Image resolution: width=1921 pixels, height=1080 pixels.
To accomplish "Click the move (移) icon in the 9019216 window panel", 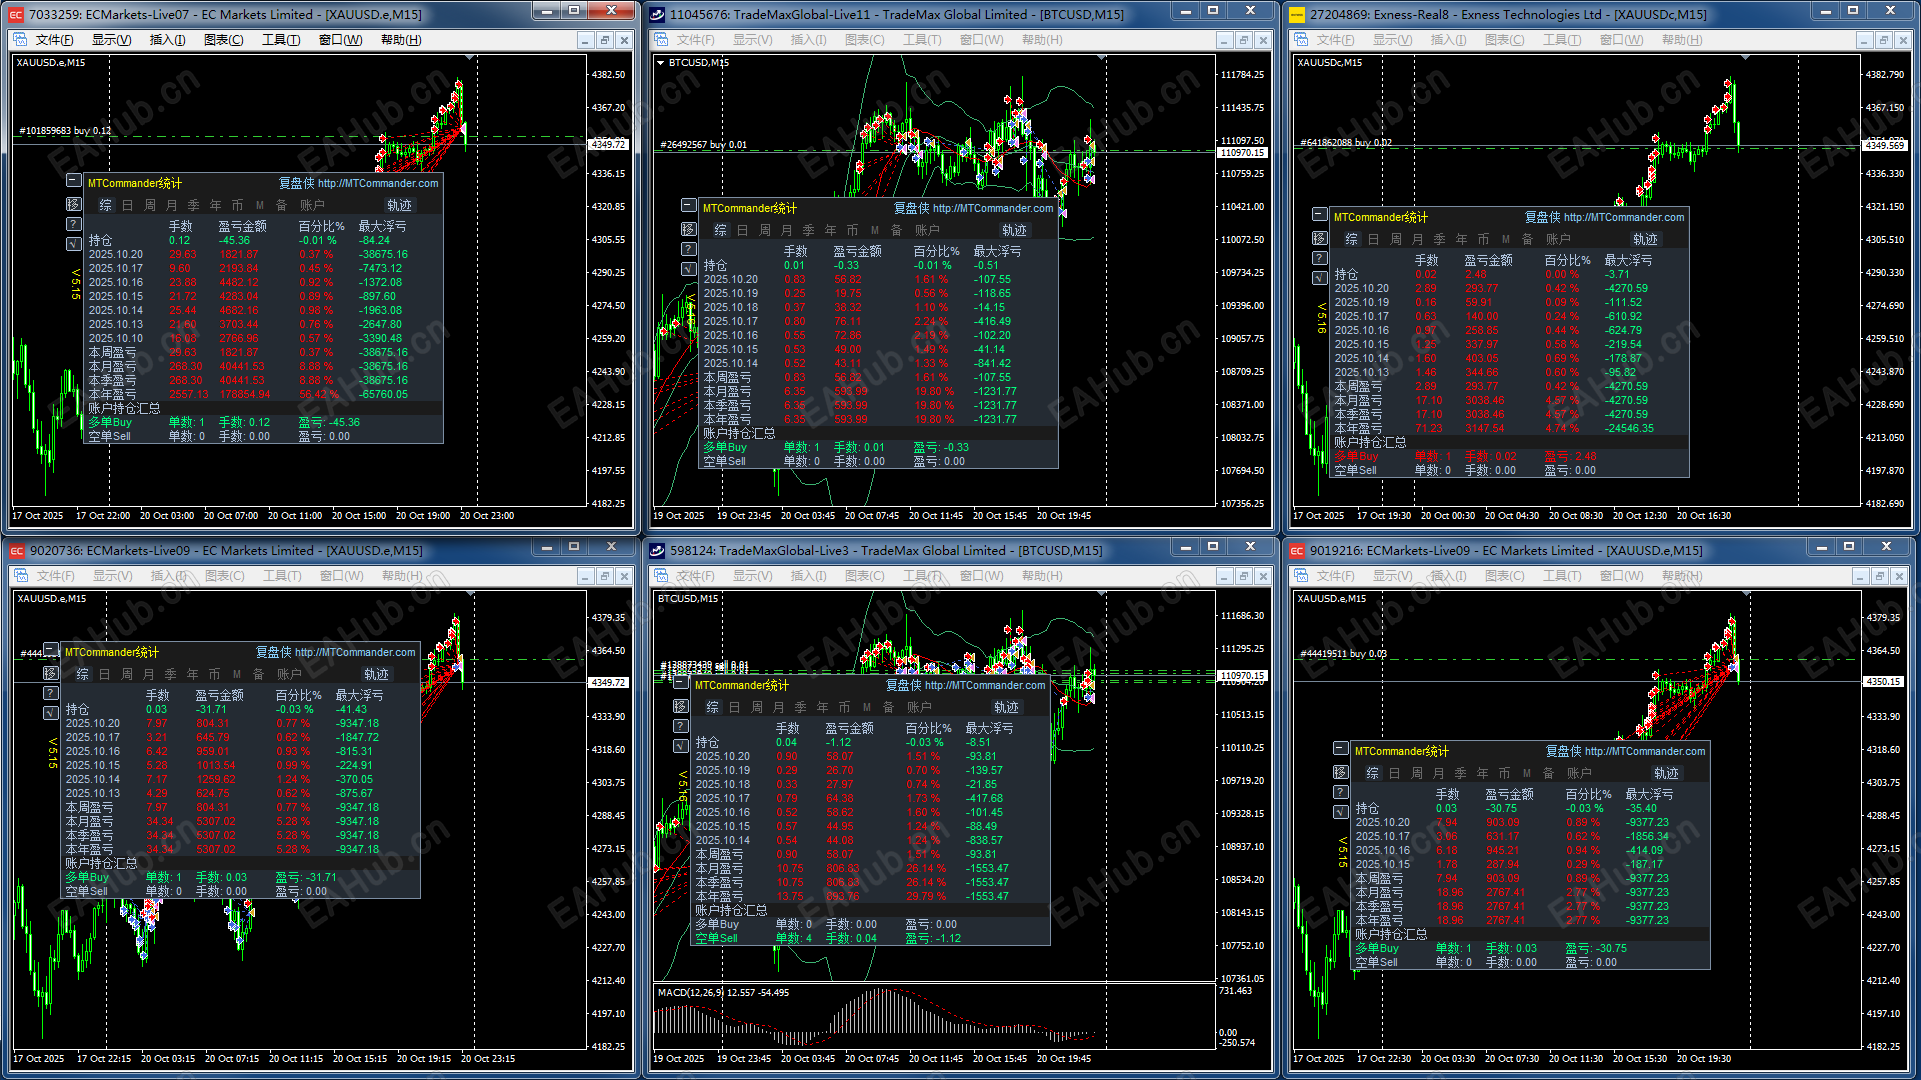I will (x=1341, y=772).
